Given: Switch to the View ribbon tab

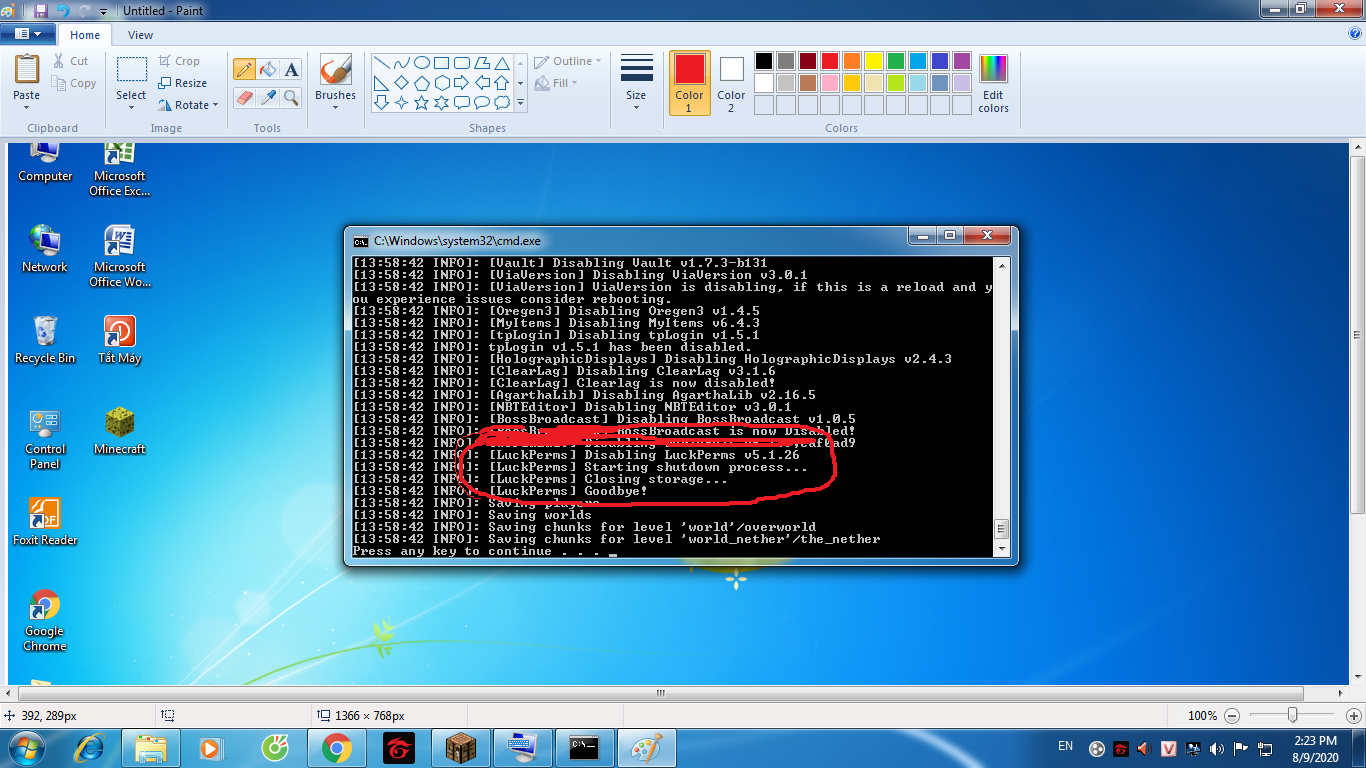Looking at the screenshot, I should 141,35.
